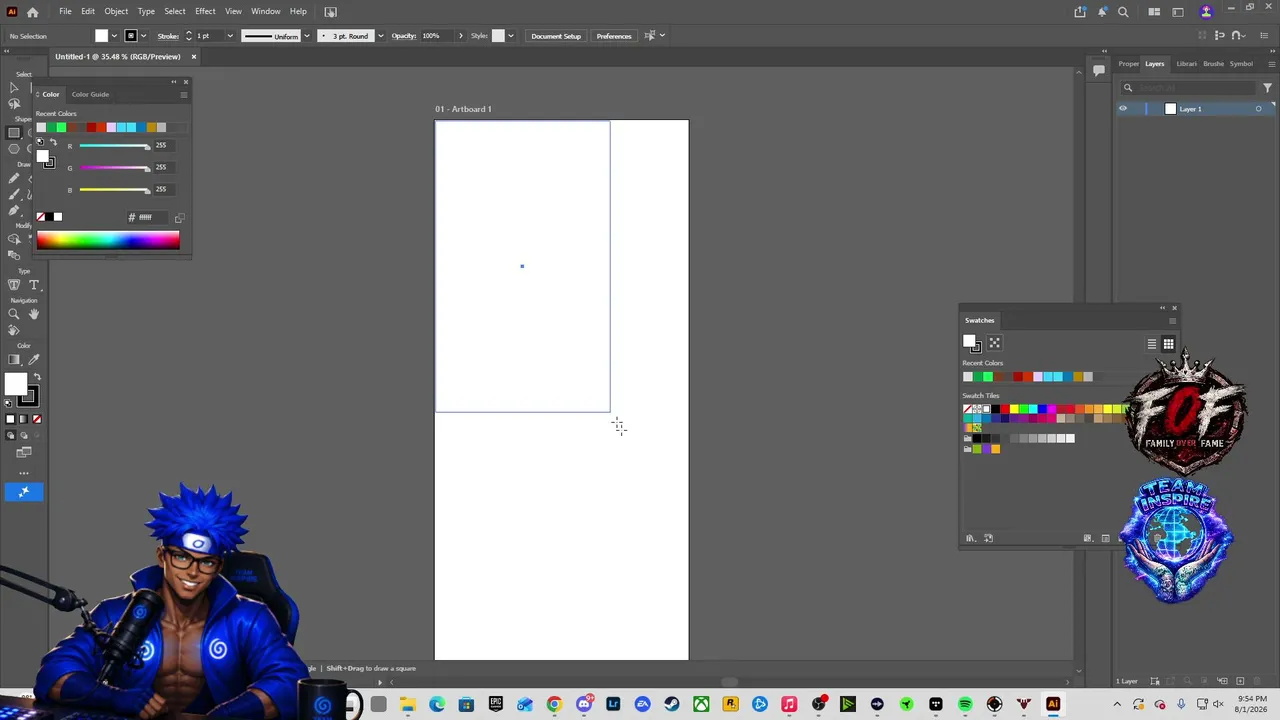This screenshot has height=720, width=1280.
Task: Select the Paintbrush tool
Action: tap(14, 194)
